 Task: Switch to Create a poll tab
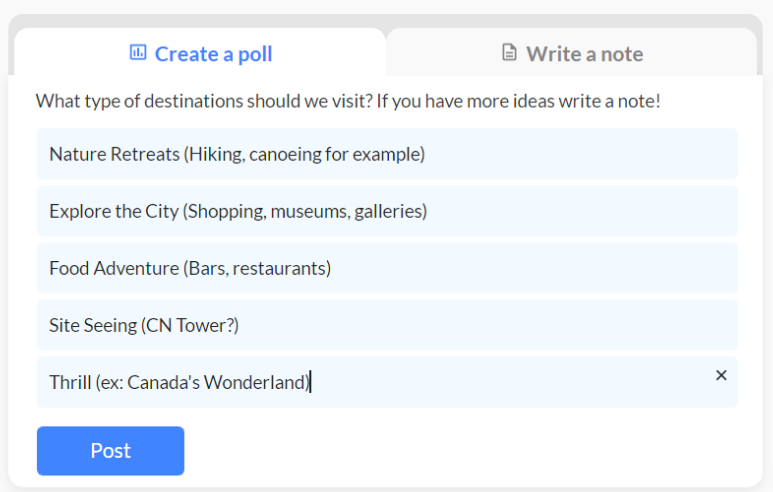pyautogui.click(x=200, y=53)
